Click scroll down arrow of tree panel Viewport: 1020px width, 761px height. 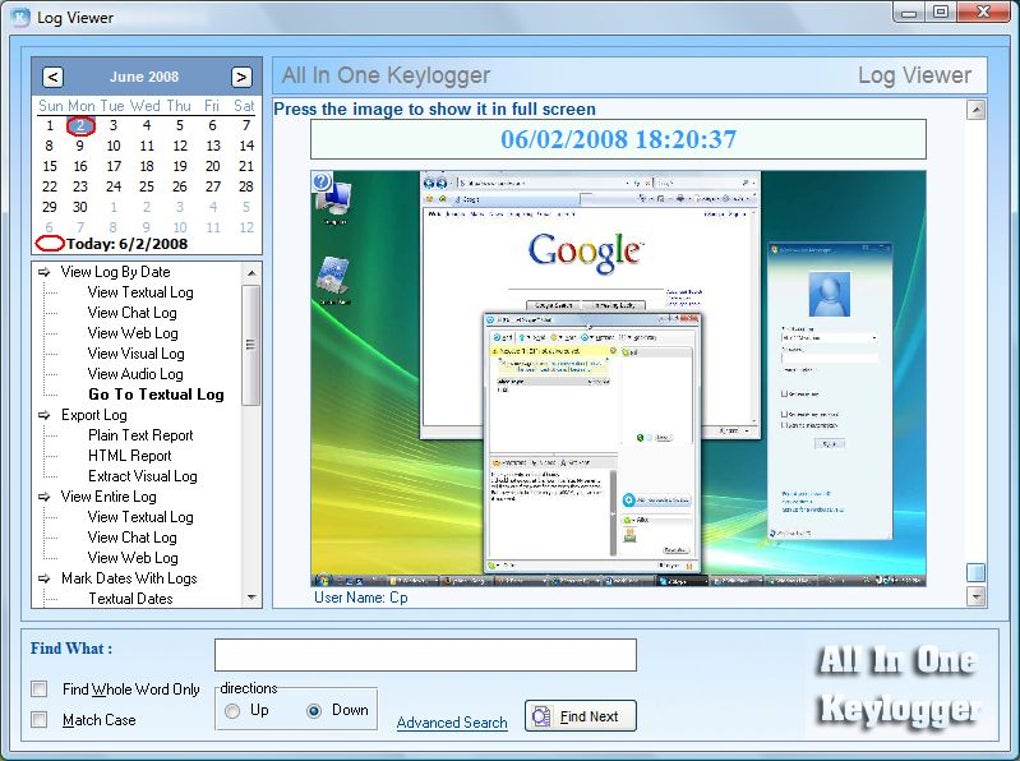point(252,597)
